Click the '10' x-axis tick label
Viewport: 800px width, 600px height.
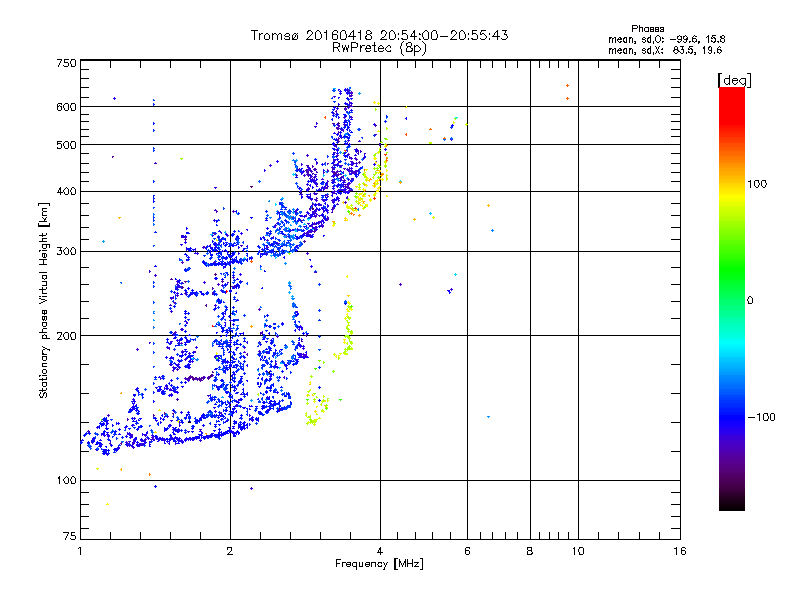[x=578, y=551]
